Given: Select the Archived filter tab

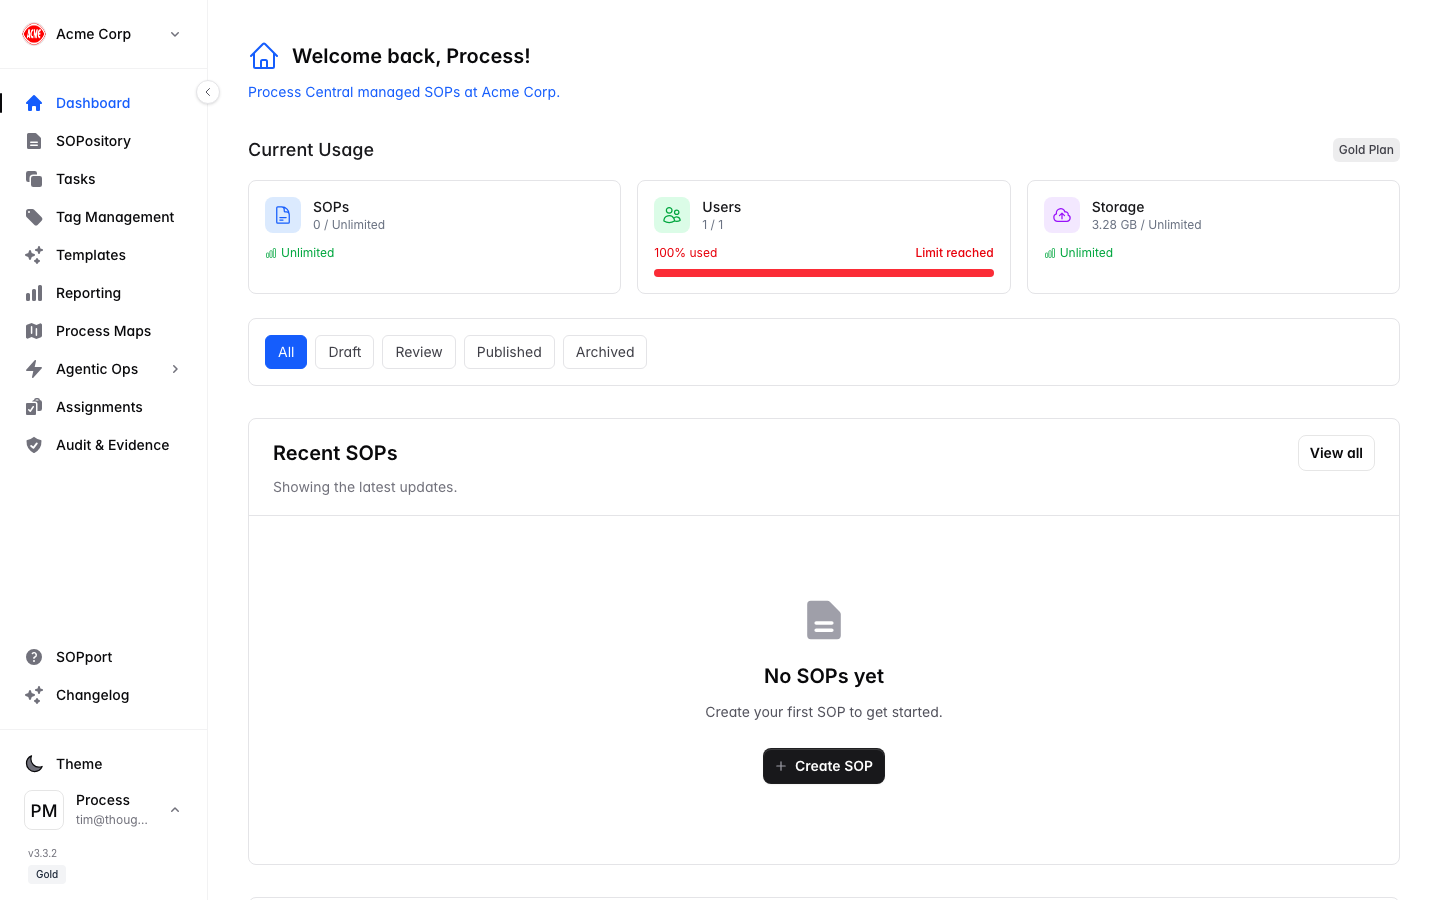Looking at the screenshot, I should 605,352.
